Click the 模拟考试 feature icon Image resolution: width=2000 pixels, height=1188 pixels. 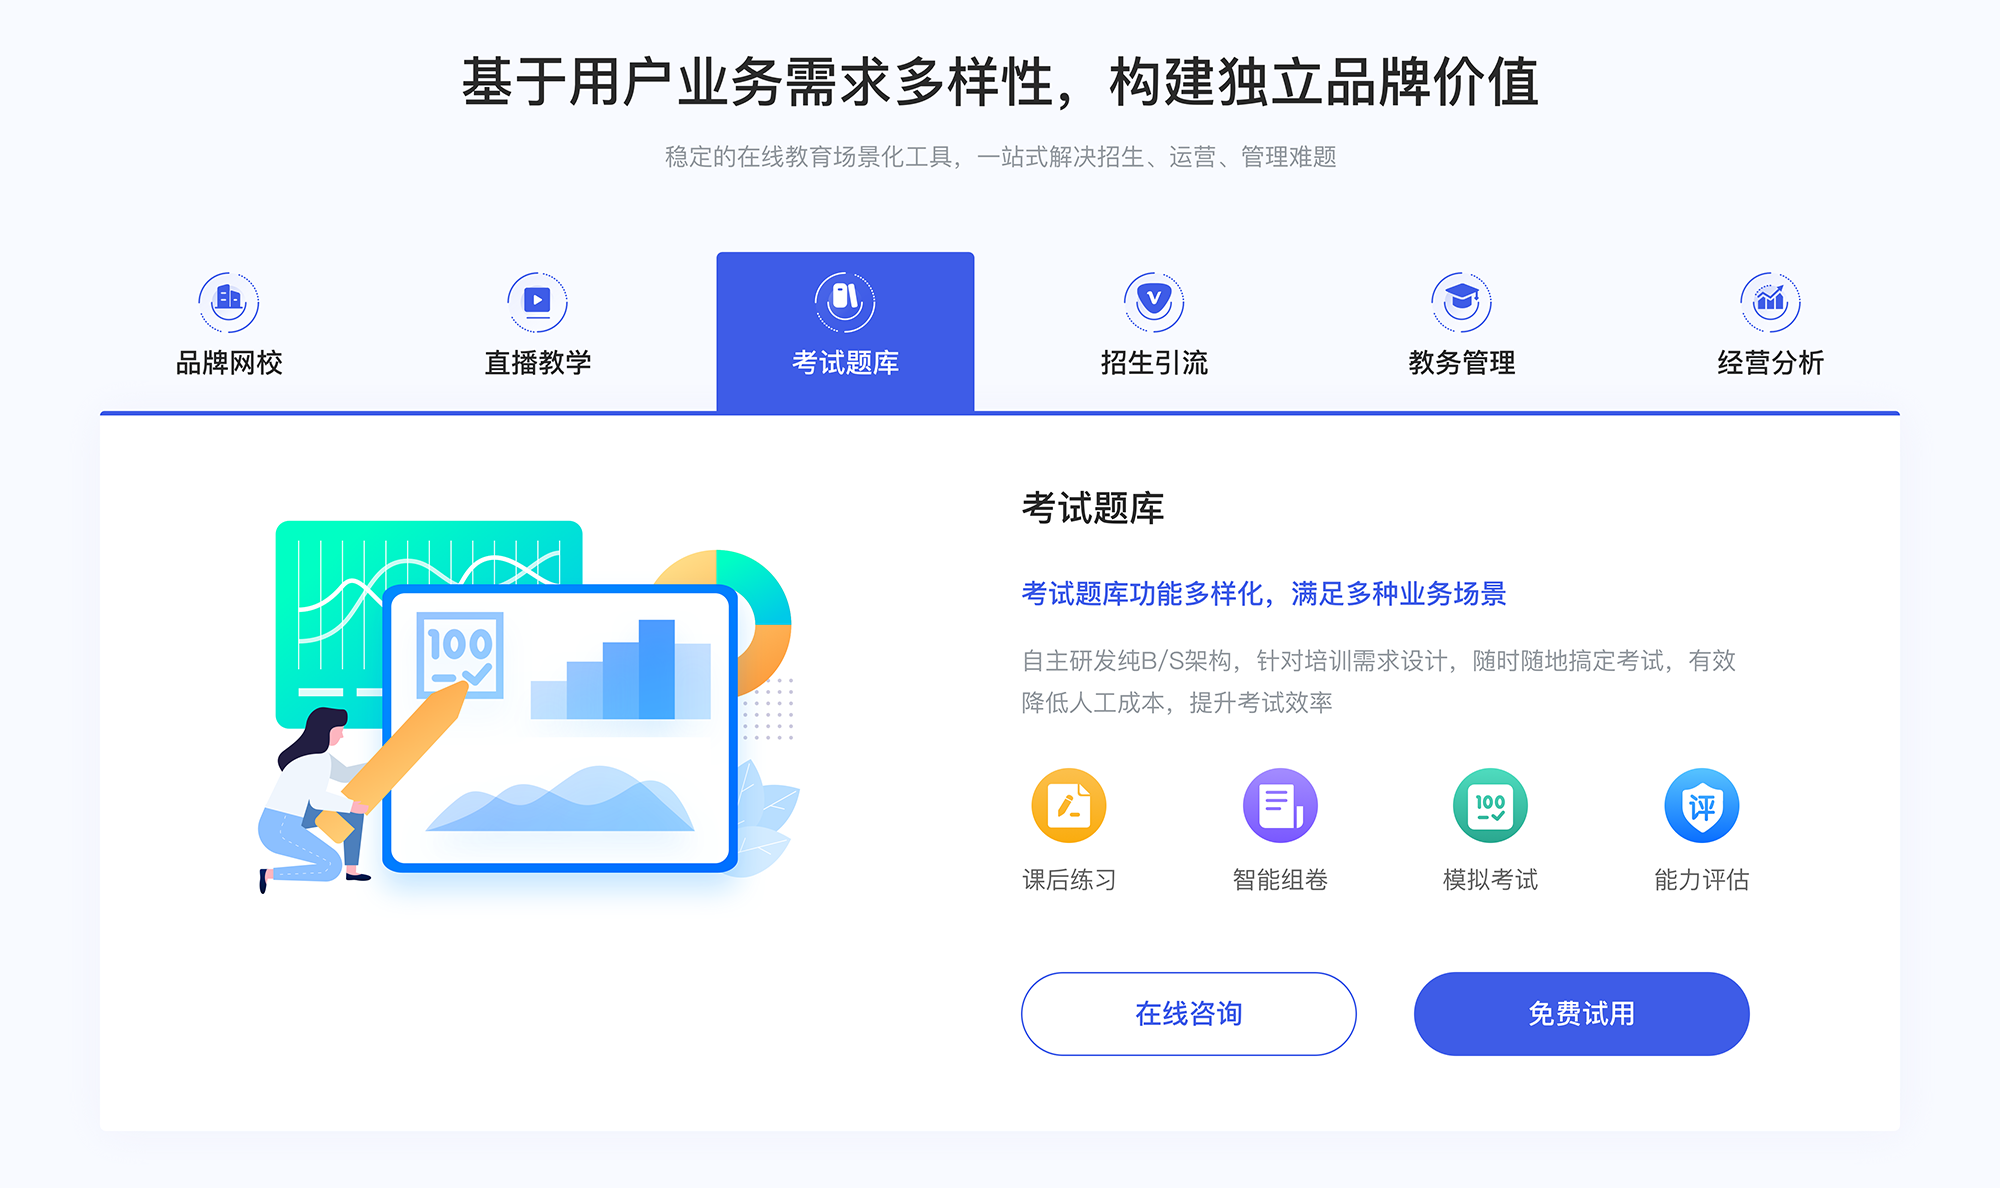pos(1489,812)
